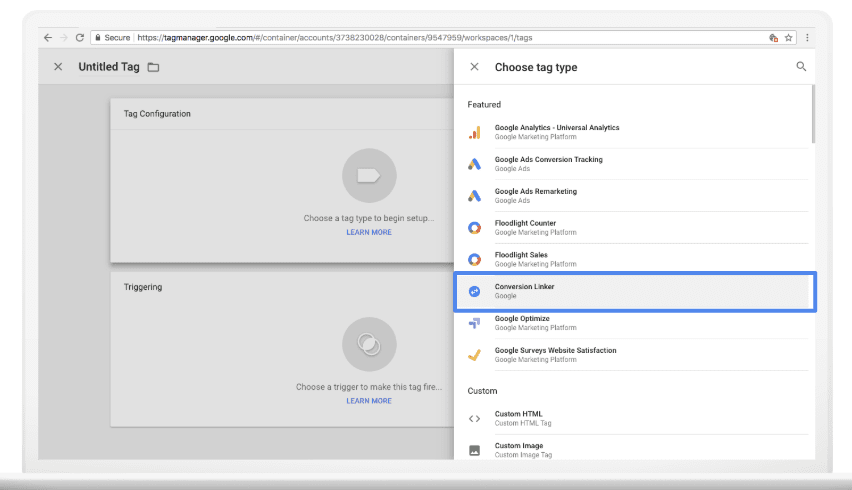Open folder icon next to Untitled Tag

click(x=153, y=67)
